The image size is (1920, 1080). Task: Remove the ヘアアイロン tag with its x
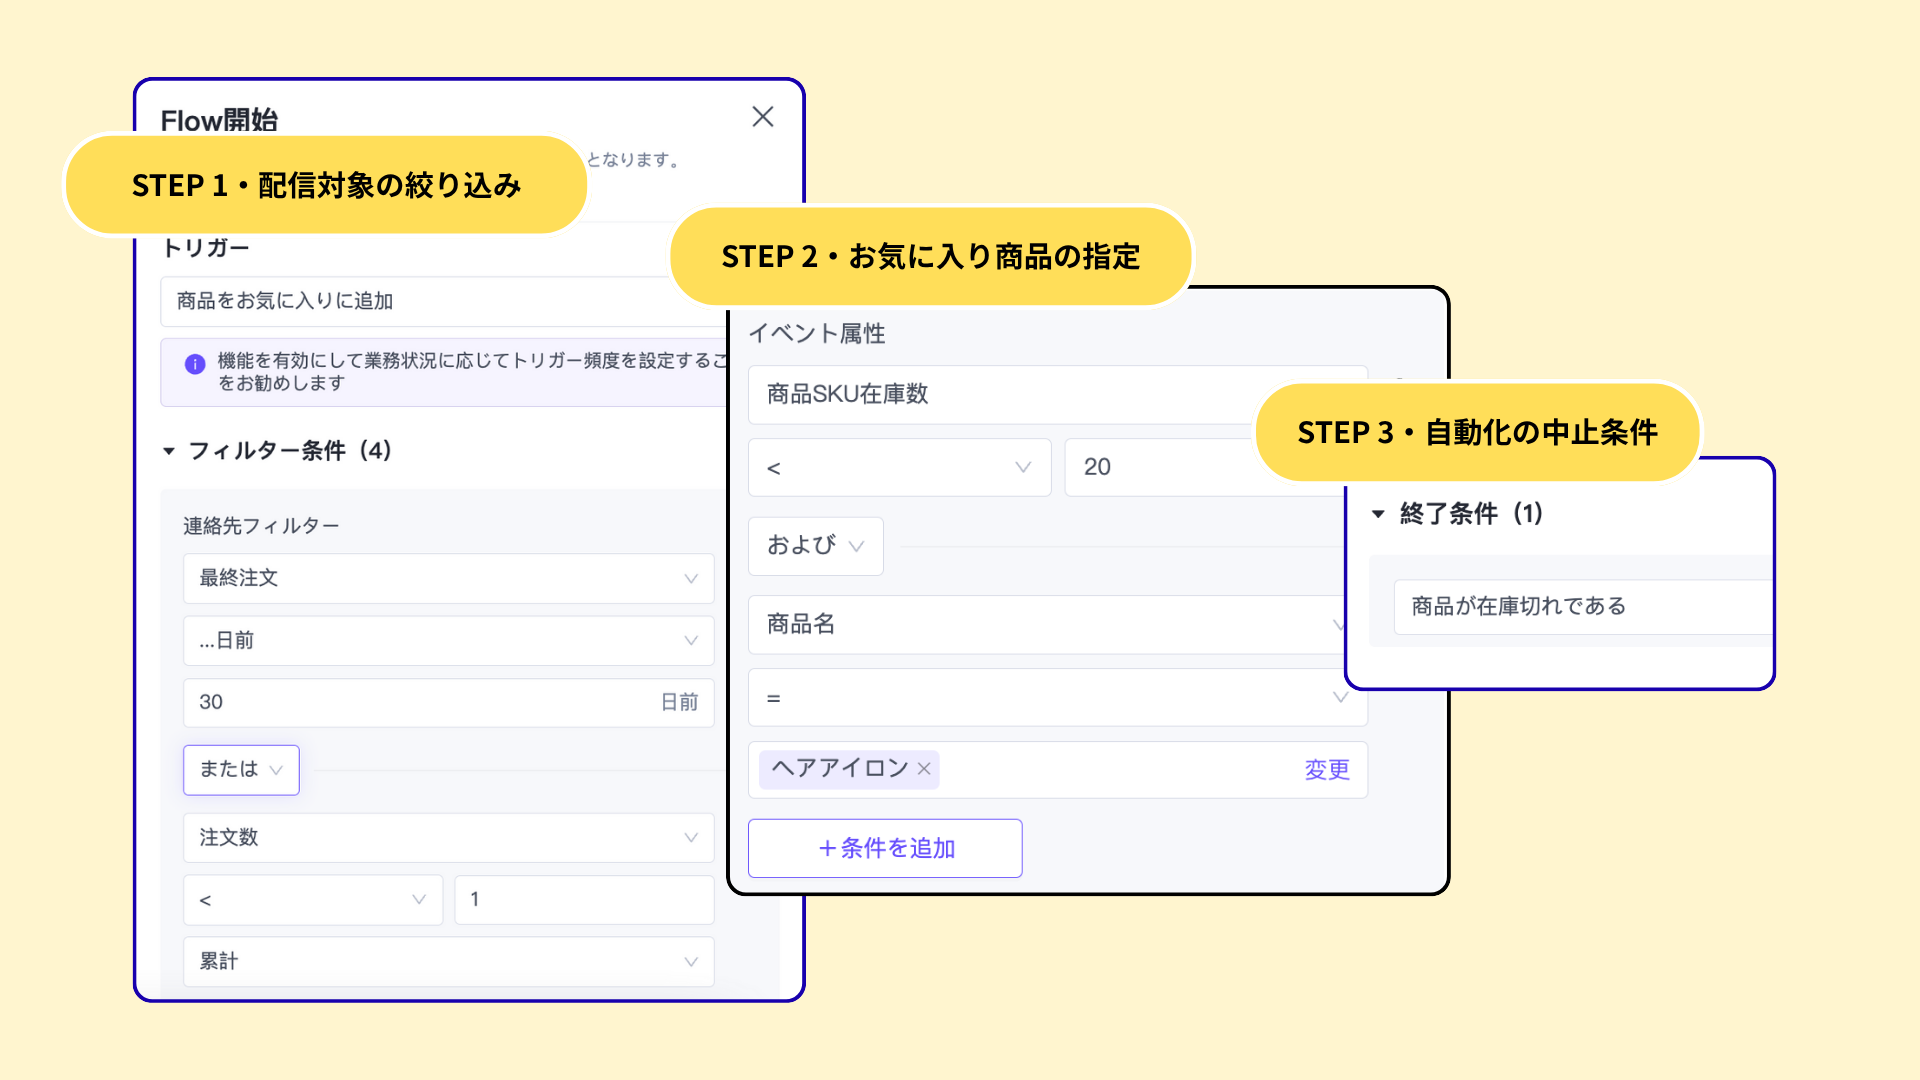coord(924,769)
